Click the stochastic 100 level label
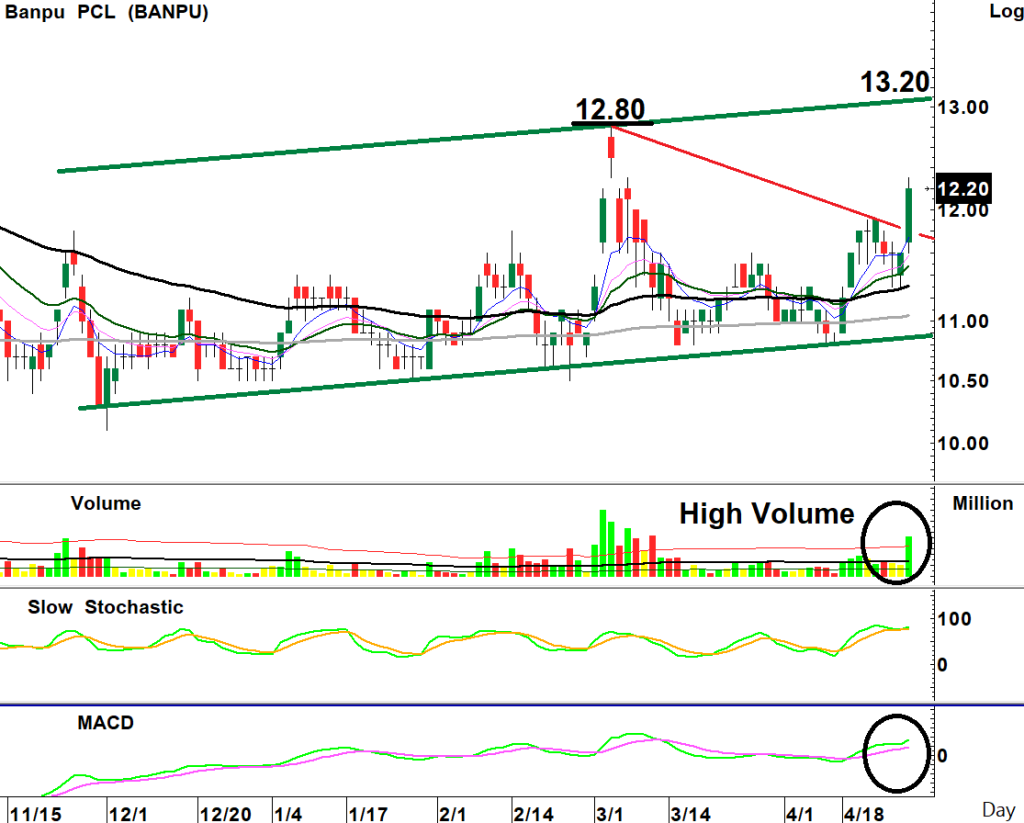 point(954,619)
